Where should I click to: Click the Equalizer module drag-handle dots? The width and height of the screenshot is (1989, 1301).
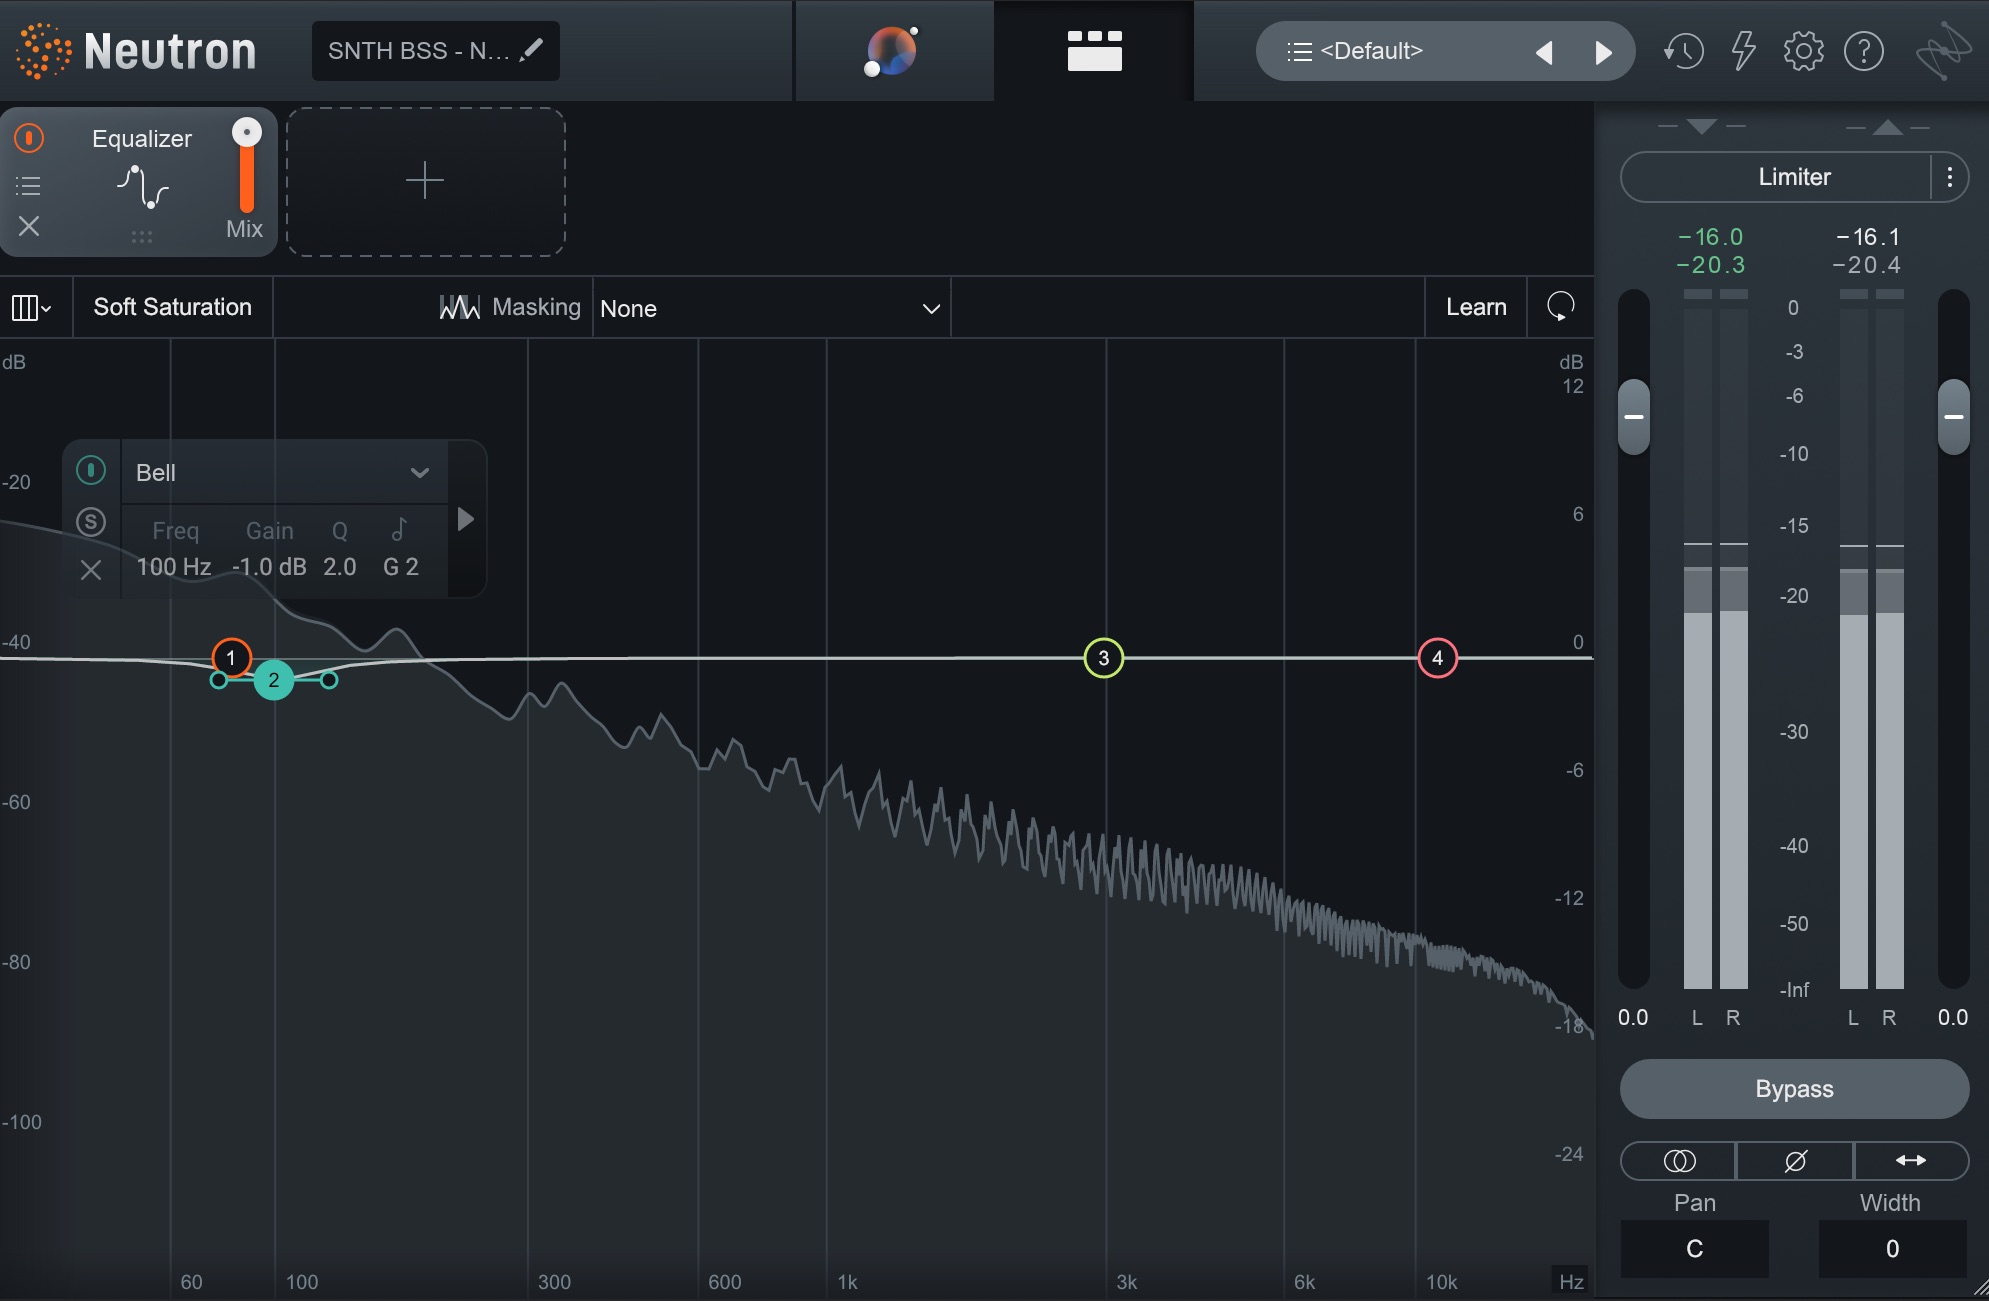pyautogui.click(x=142, y=237)
